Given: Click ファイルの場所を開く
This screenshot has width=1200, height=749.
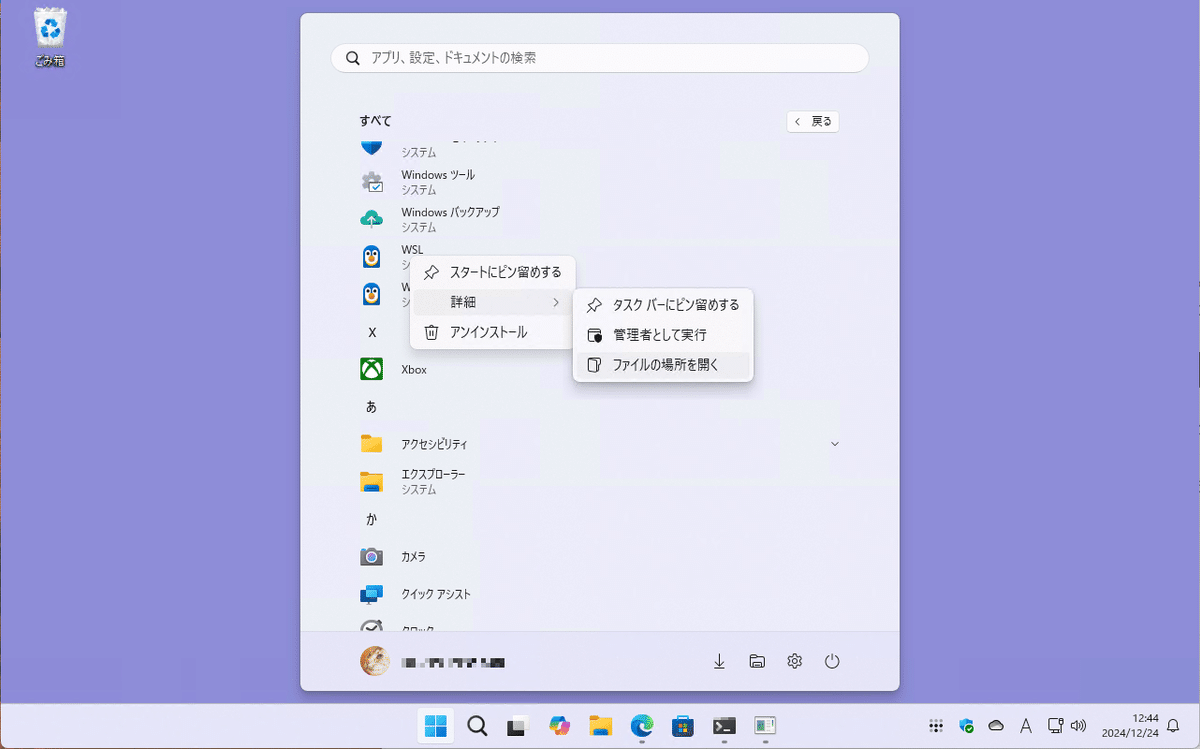Looking at the screenshot, I should pyautogui.click(x=663, y=365).
